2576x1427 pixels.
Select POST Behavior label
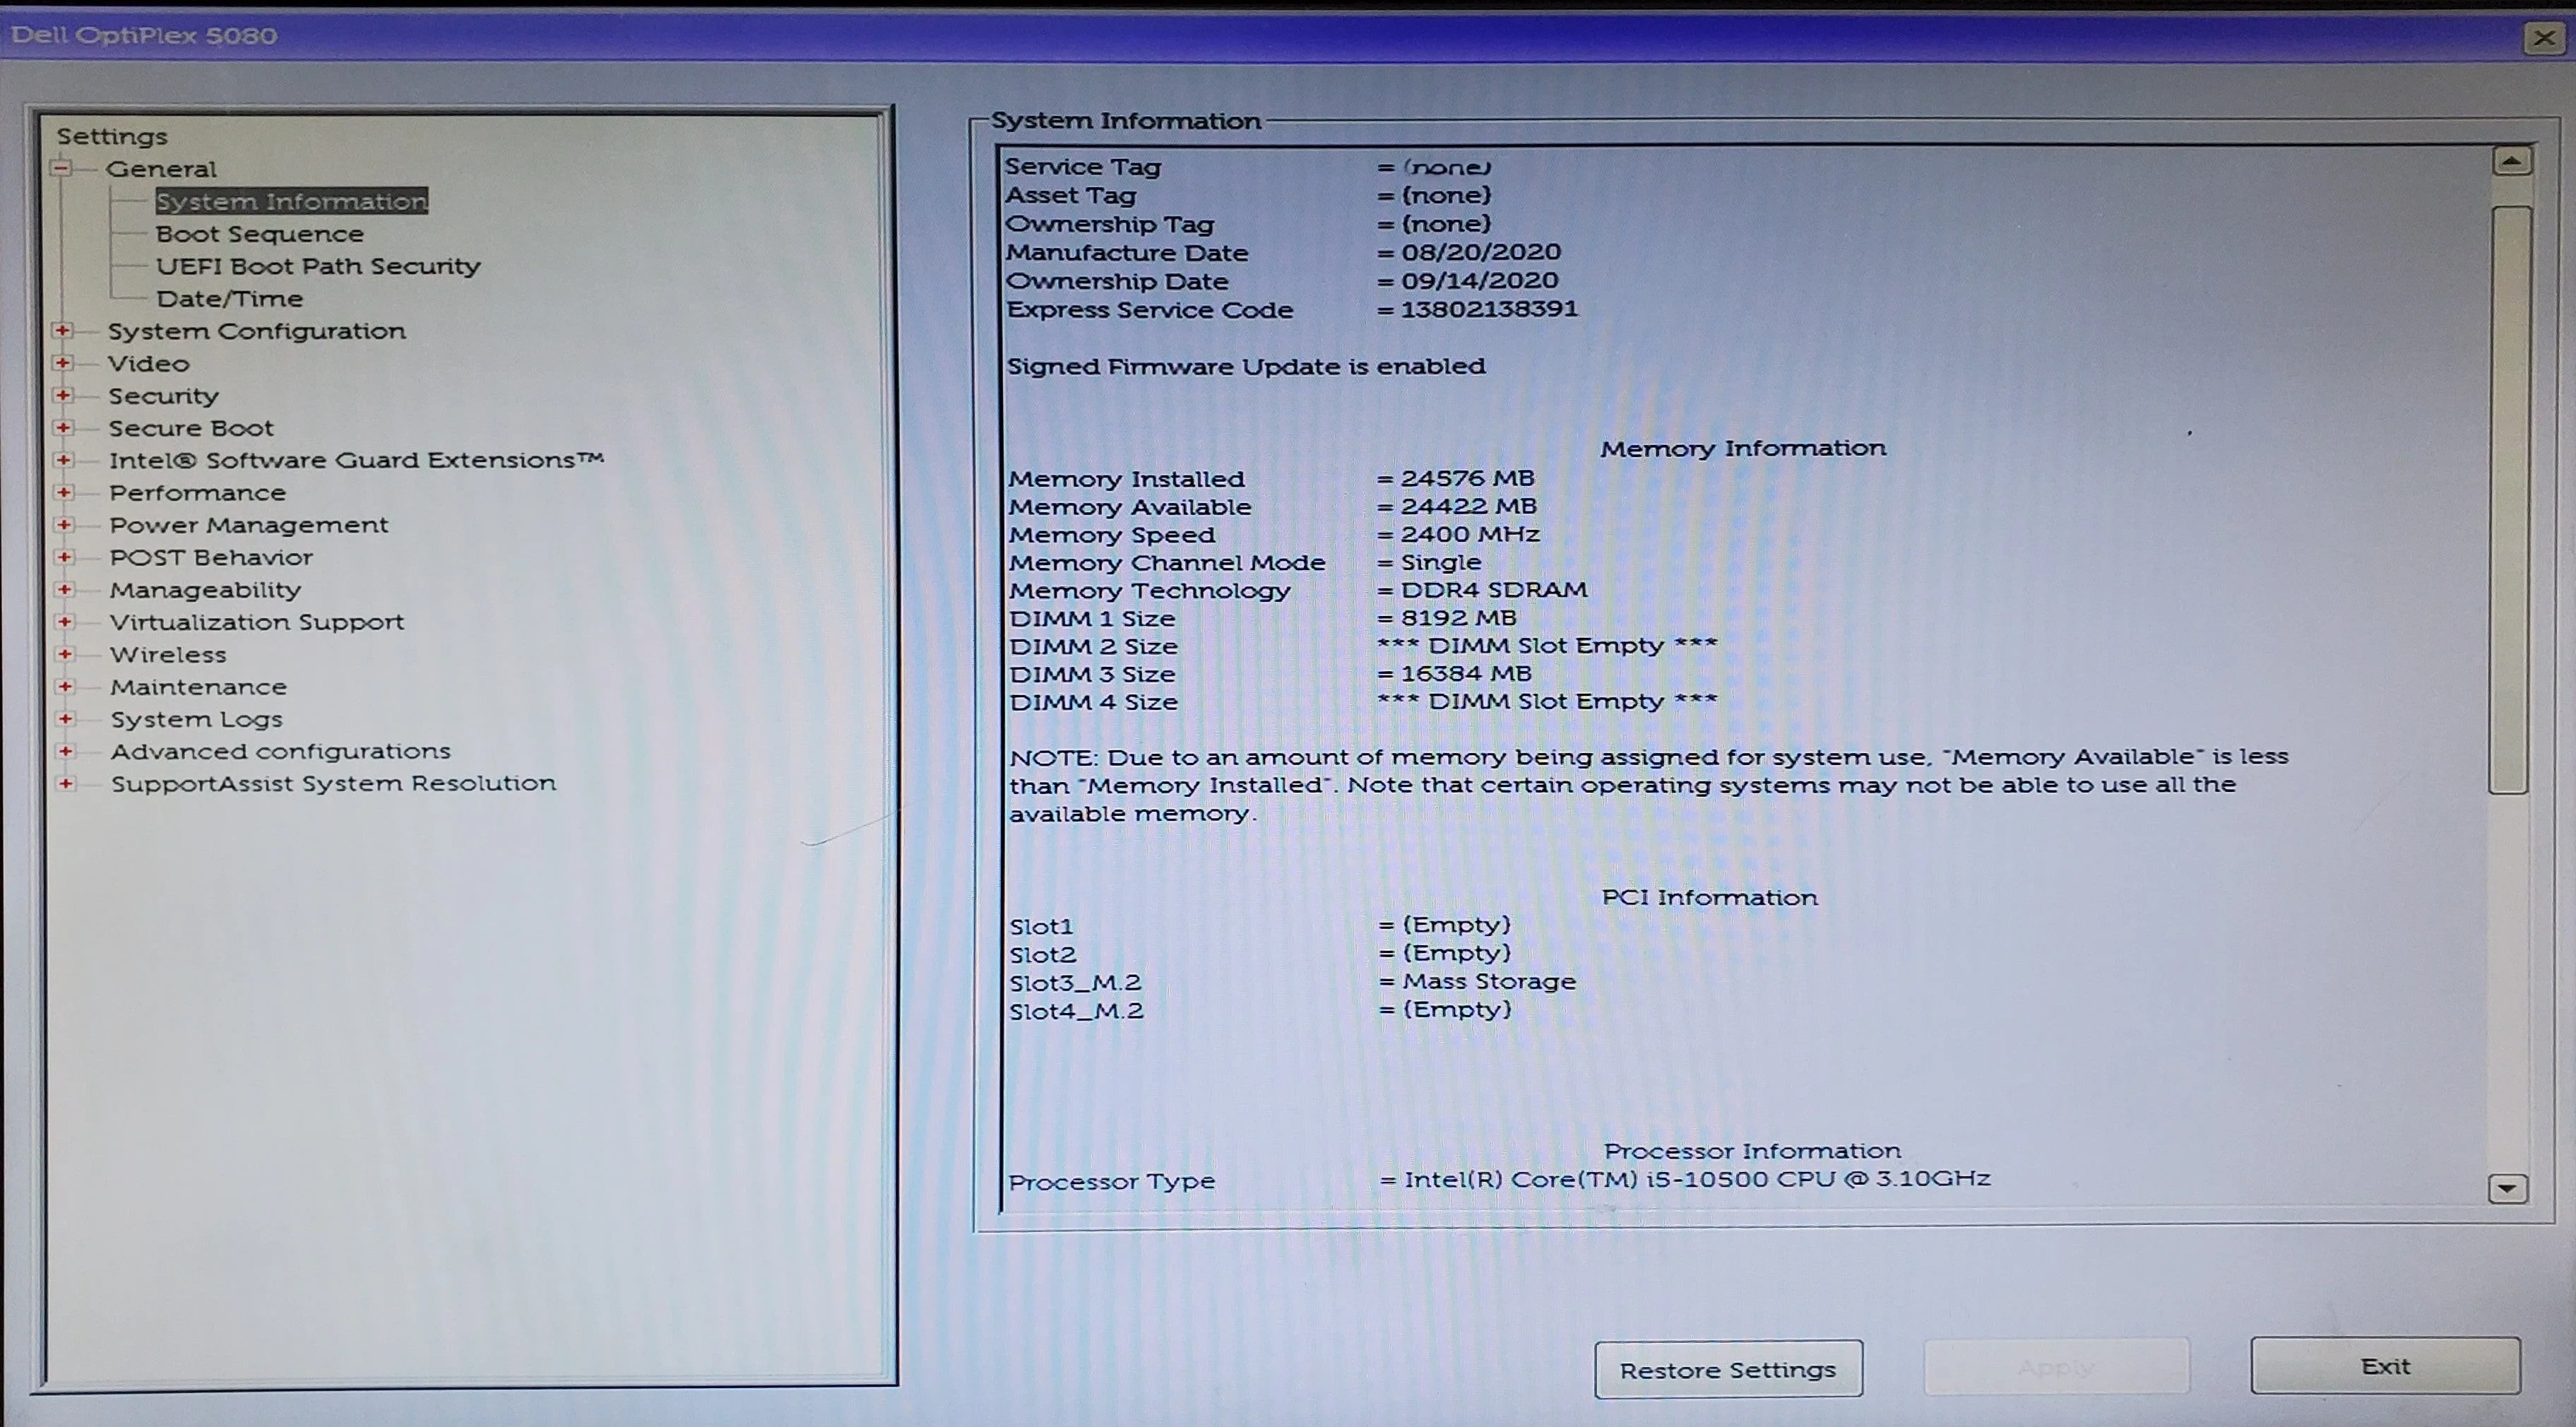pos(211,557)
